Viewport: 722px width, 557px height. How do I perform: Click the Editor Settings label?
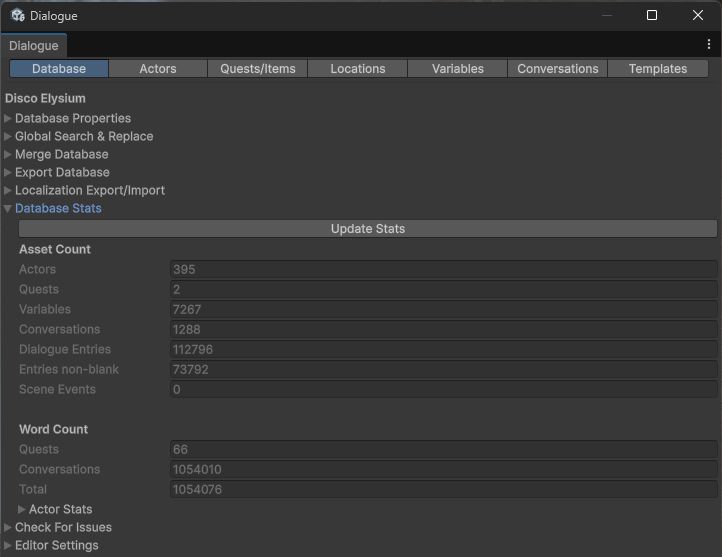[x=57, y=545]
